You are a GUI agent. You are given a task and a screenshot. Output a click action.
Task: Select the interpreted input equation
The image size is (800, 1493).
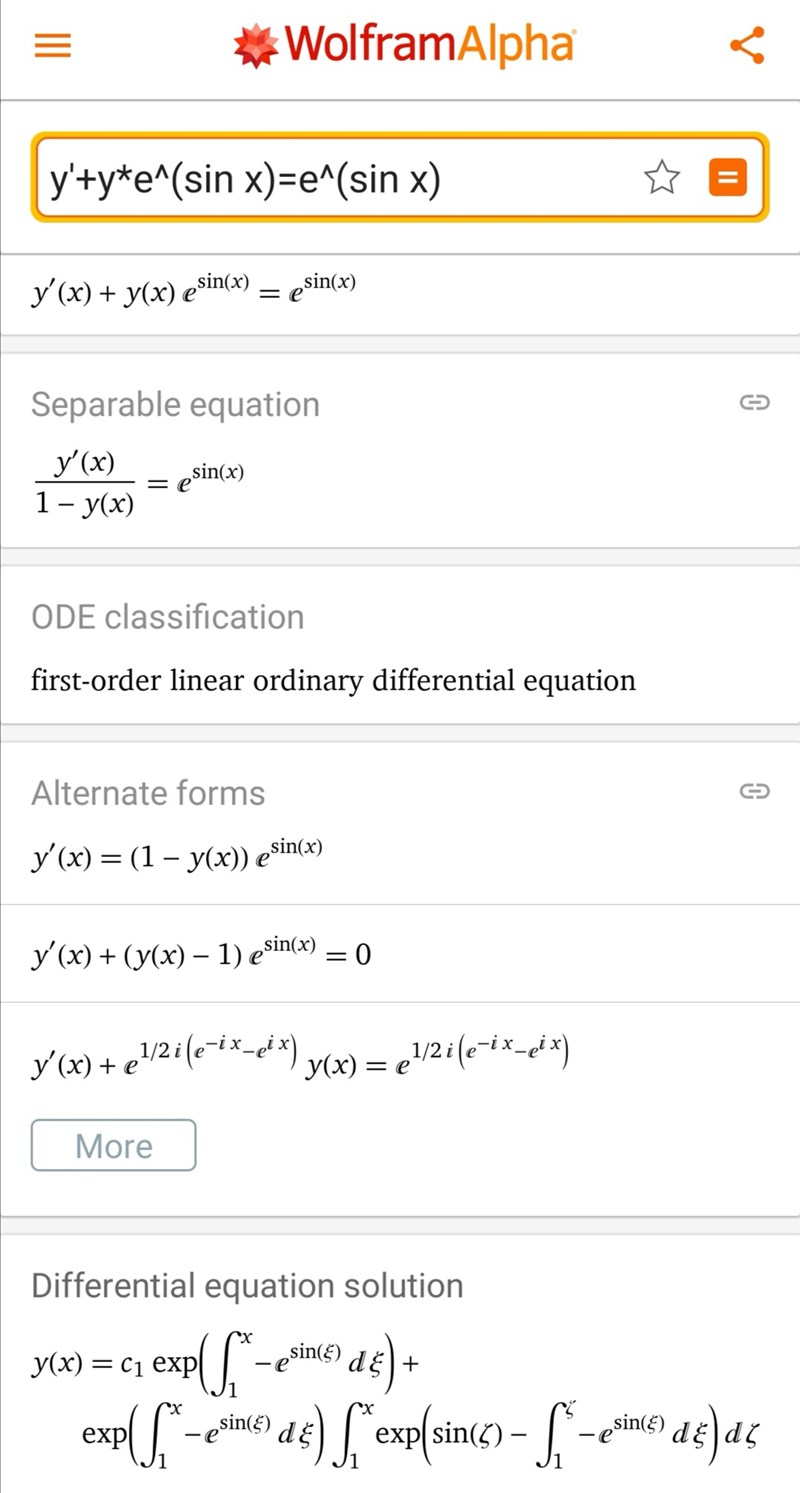point(193,289)
